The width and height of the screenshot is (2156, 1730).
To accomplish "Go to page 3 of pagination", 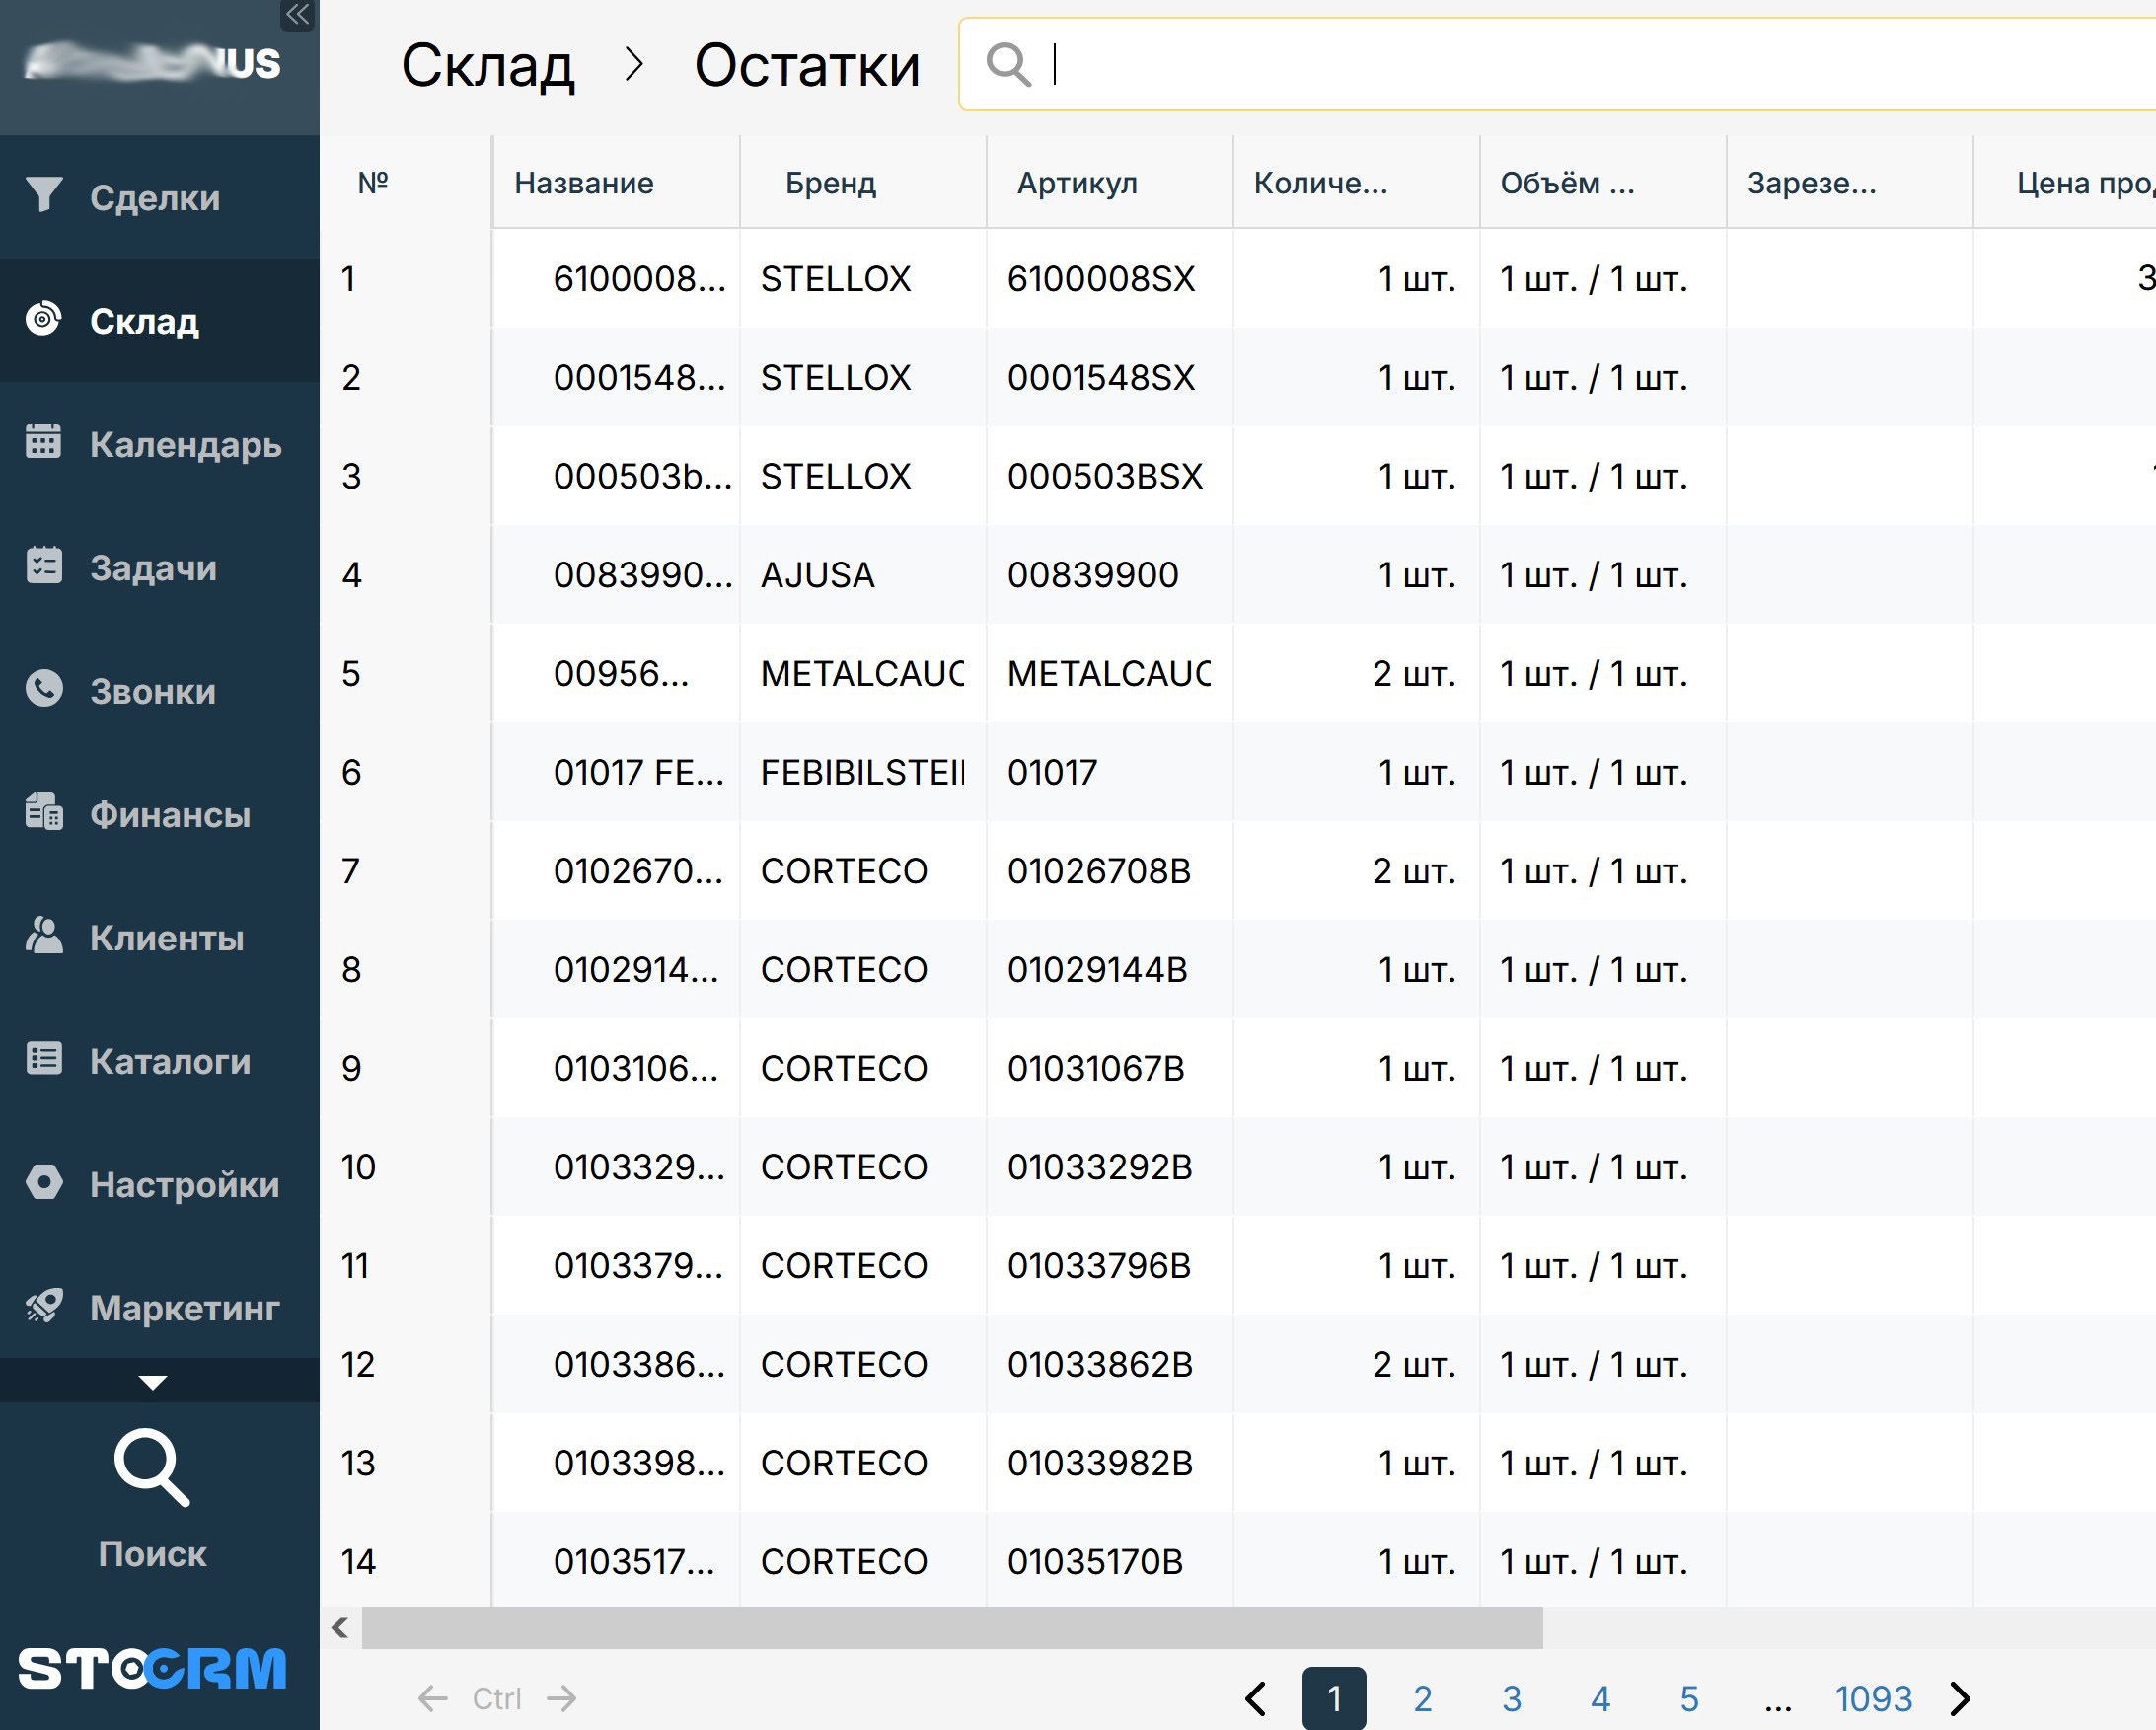I will click(x=1511, y=1698).
